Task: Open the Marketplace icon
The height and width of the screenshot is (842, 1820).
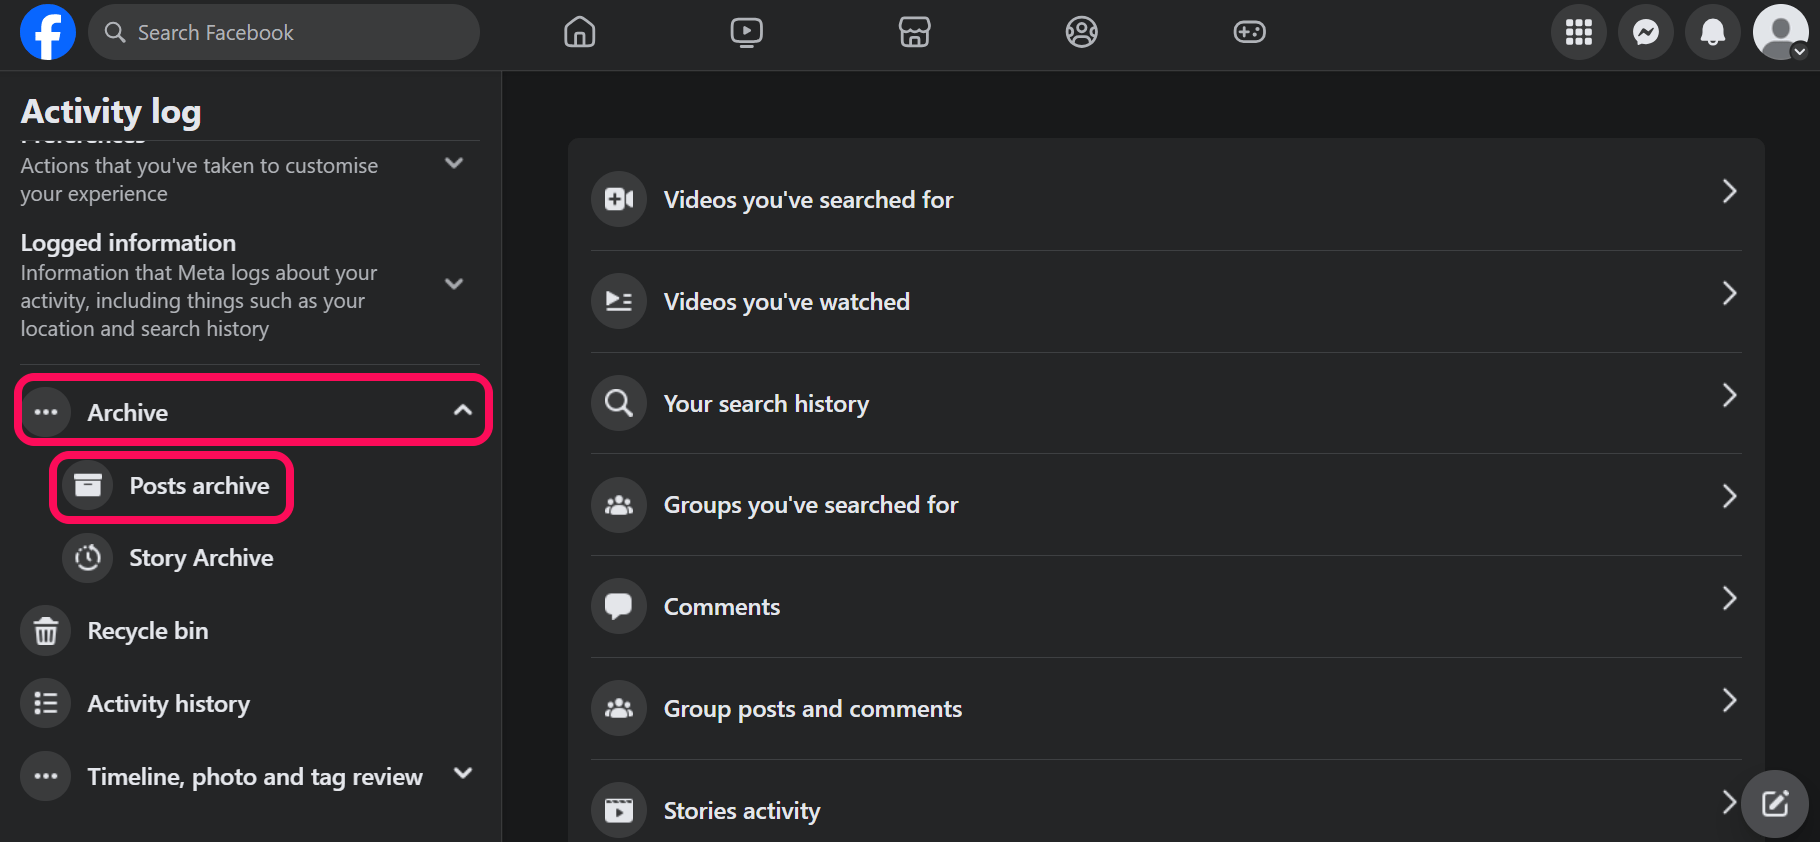Action: (x=914, y=32)
